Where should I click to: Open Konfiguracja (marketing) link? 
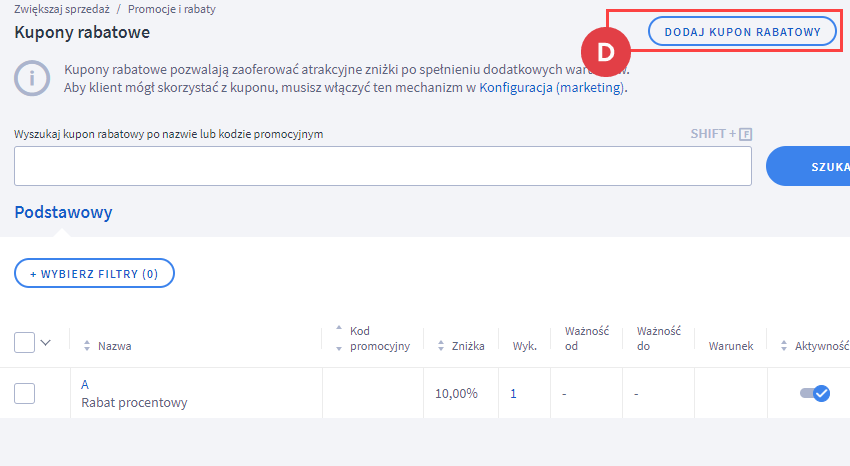(x=552, y=87)
